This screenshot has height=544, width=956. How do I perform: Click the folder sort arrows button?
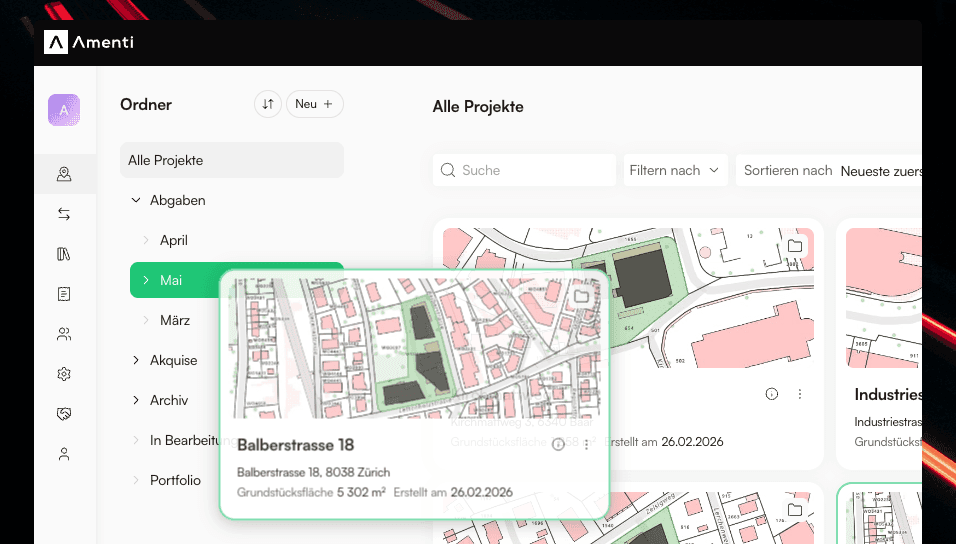point(268,104)
